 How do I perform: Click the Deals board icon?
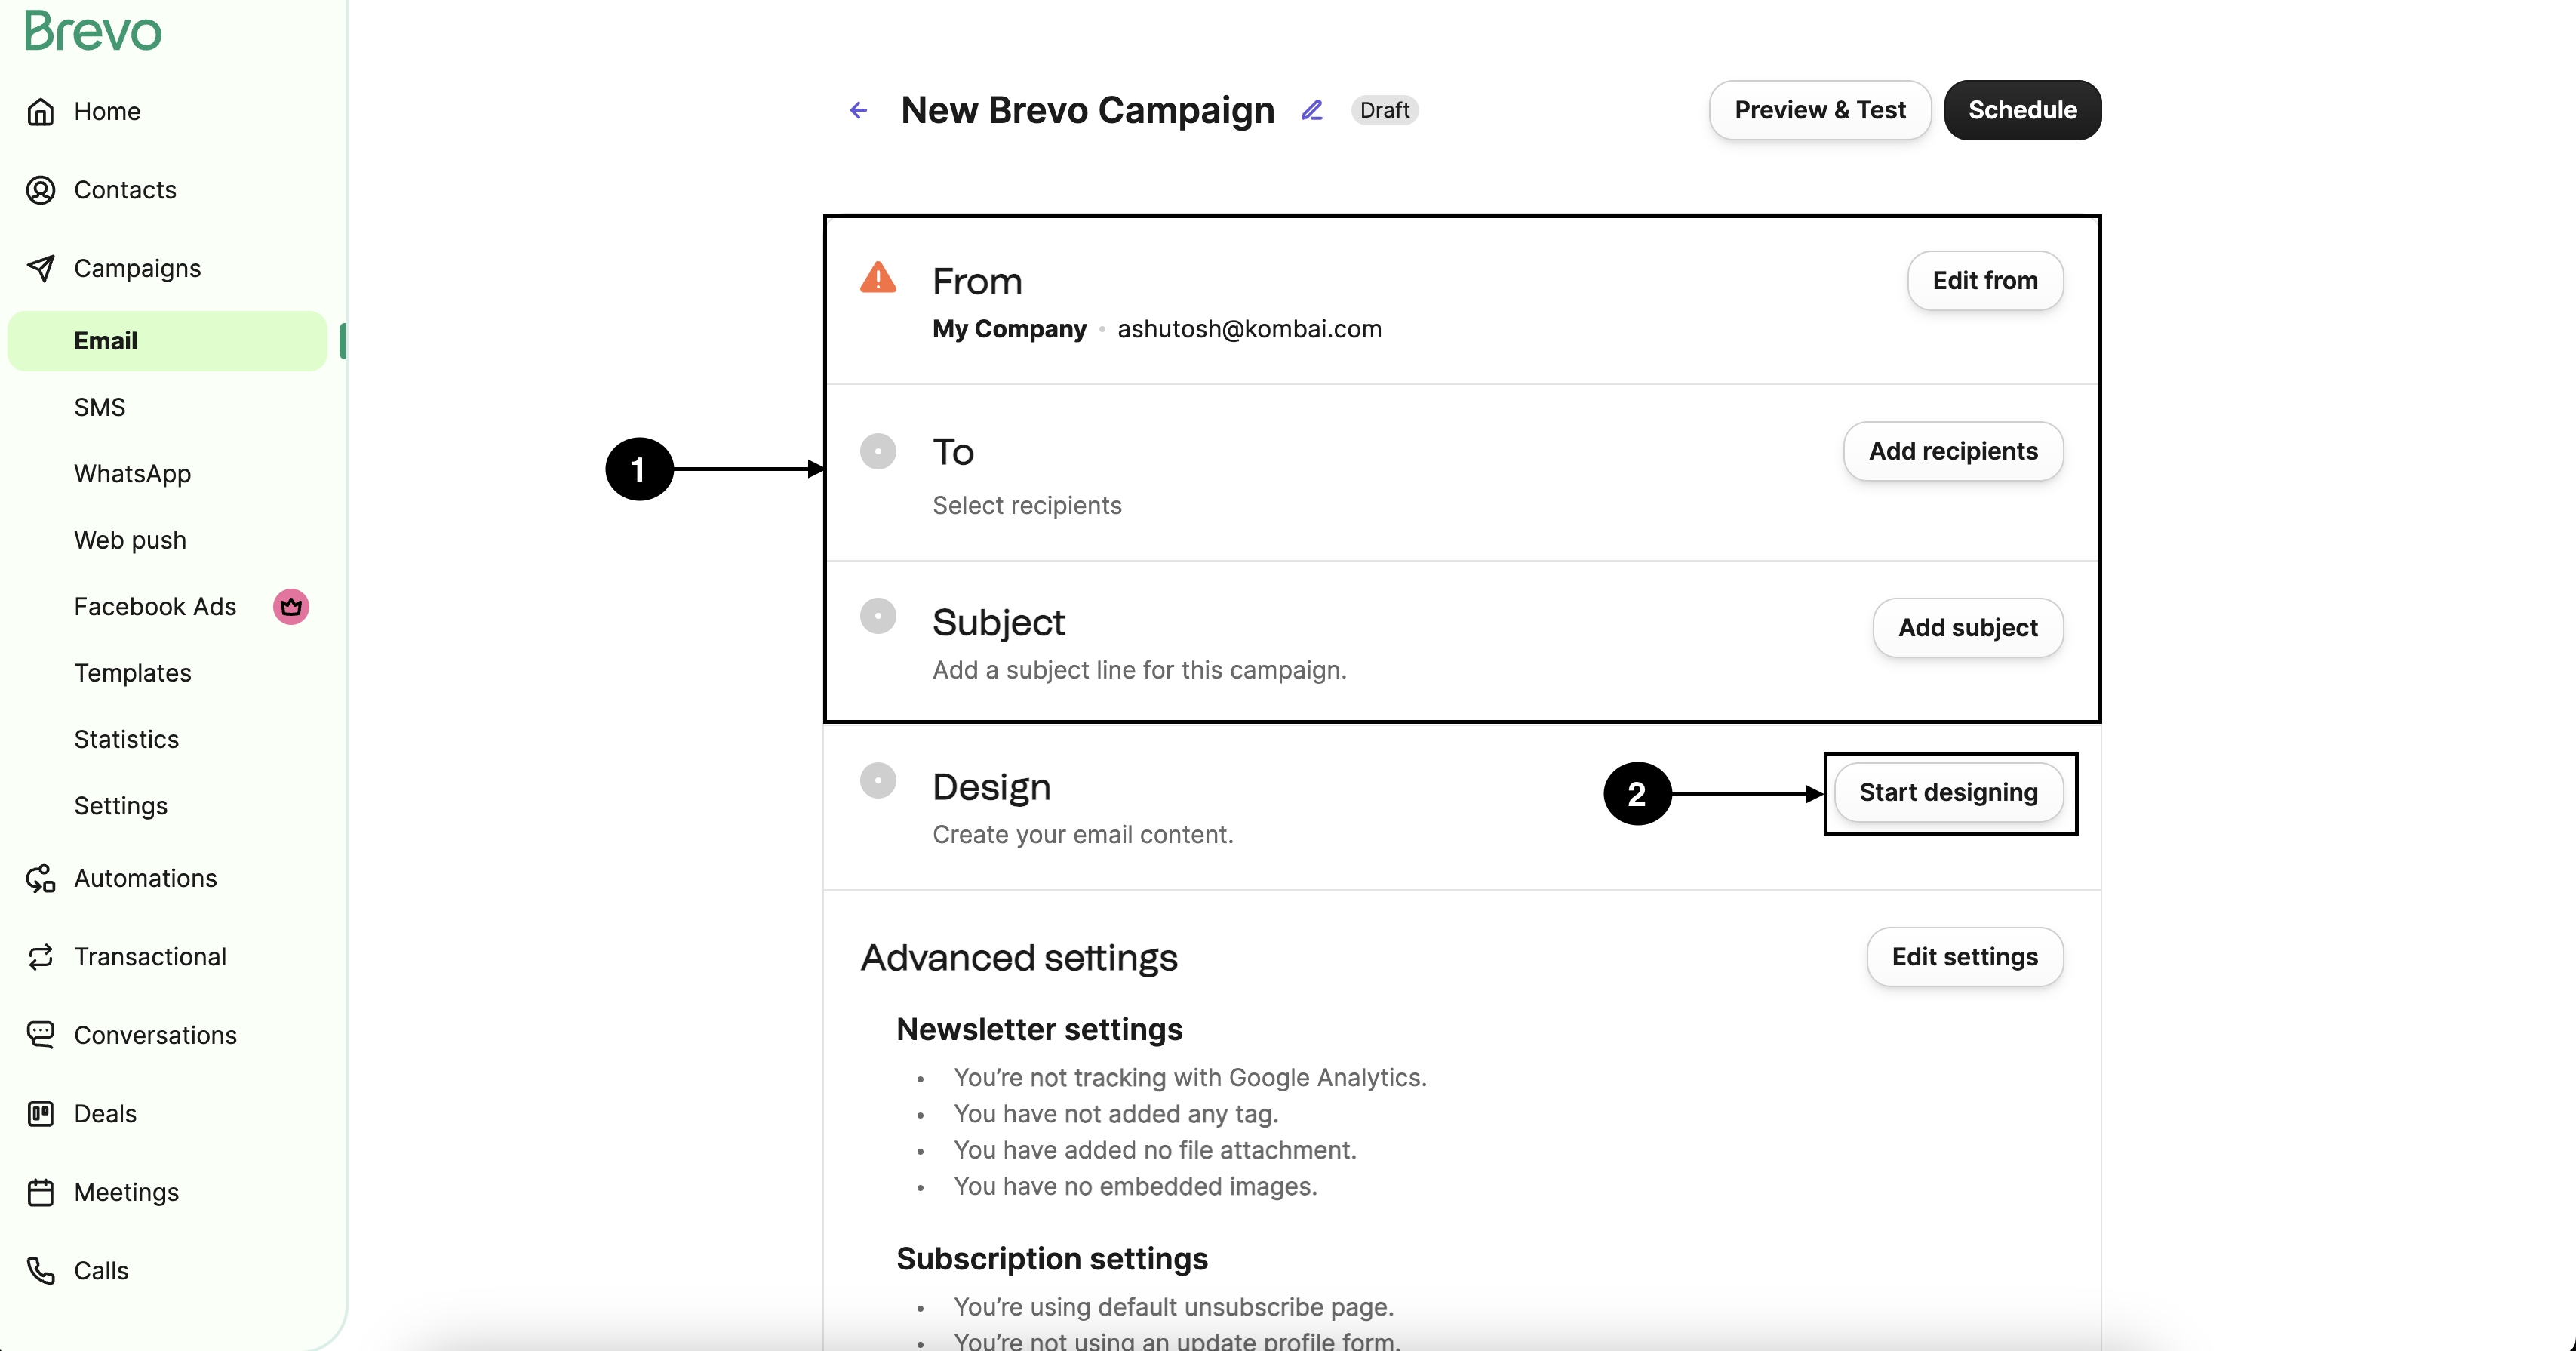pos(40,1114)
